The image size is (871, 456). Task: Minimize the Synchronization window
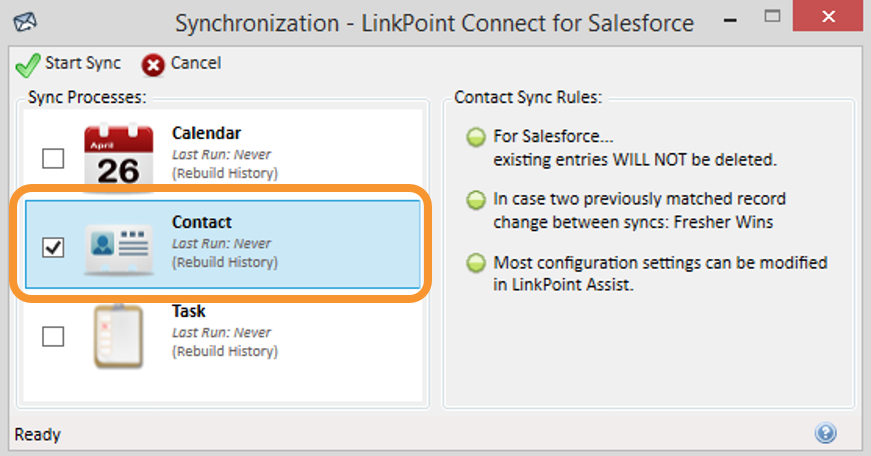(x=730, y=20)
